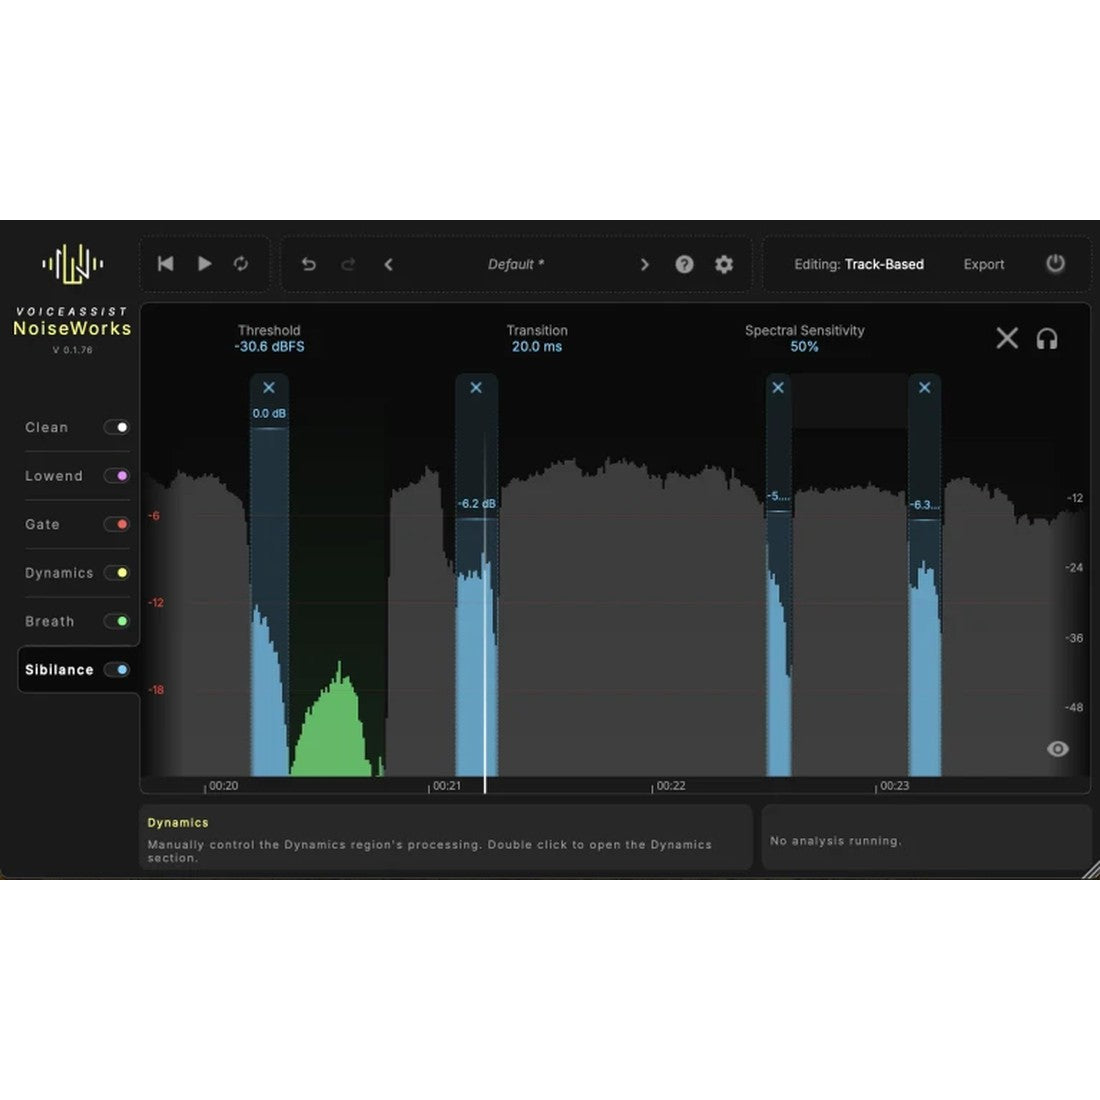Close the Sibilance detail panel
The image size is (1100, 1100).
click(1007, 338)
